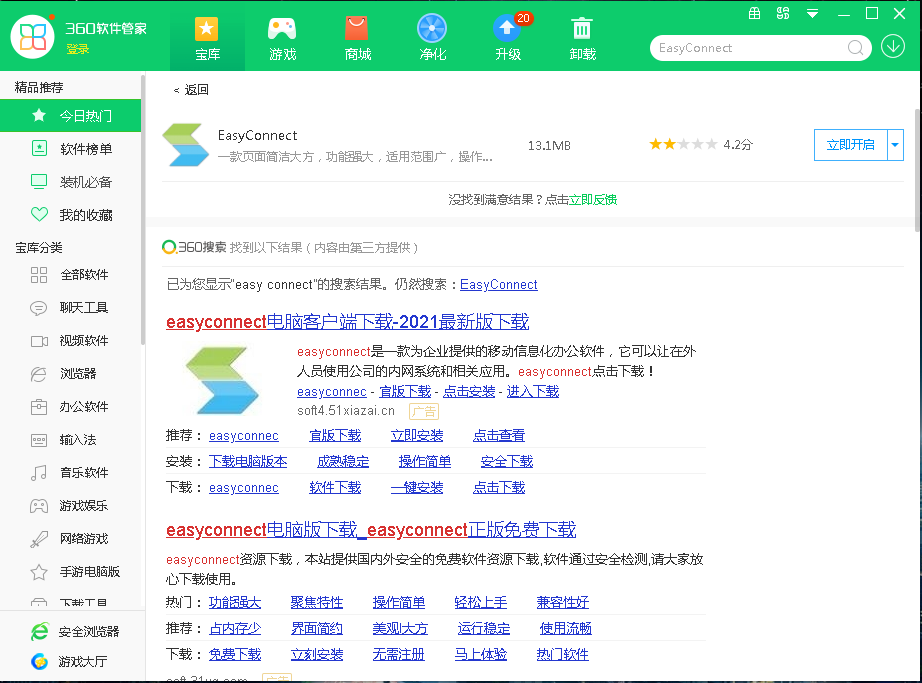Click the 登录 login link
This screenshot has width=922, height=683.
click(78, 49)
